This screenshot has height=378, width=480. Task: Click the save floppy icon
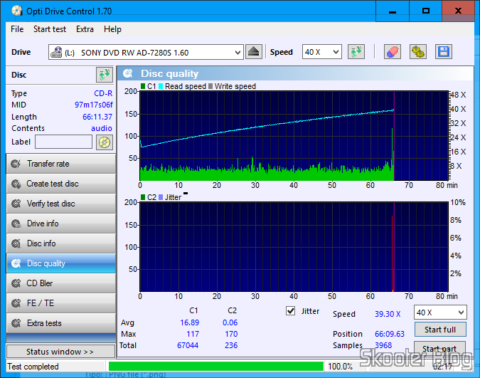[x=444, y=52]
